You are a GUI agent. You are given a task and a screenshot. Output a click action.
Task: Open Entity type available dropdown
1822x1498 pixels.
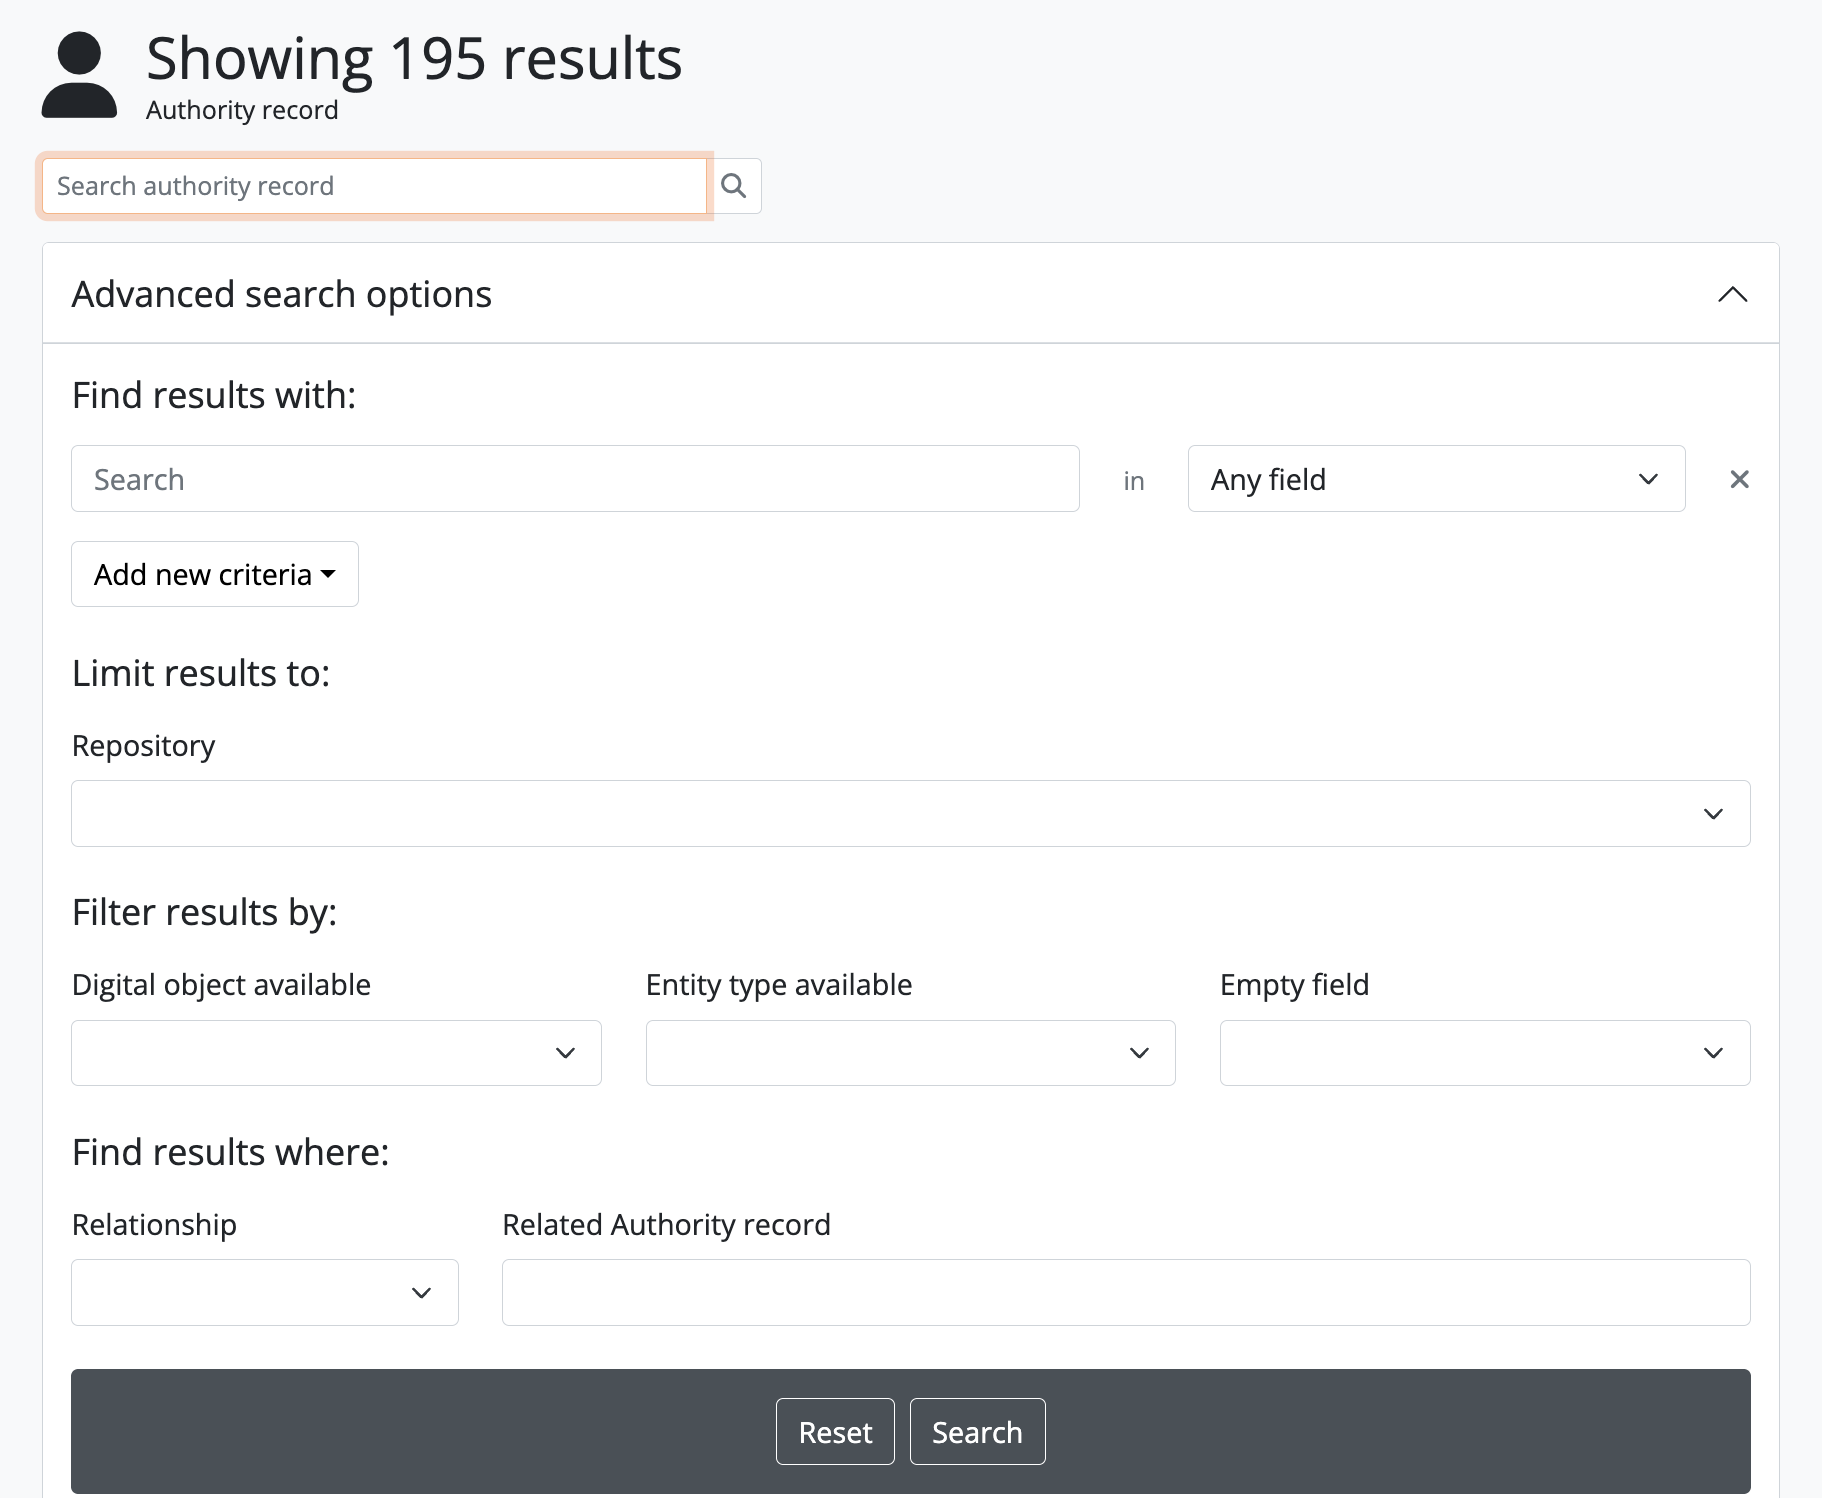[x=910, y=1053]
